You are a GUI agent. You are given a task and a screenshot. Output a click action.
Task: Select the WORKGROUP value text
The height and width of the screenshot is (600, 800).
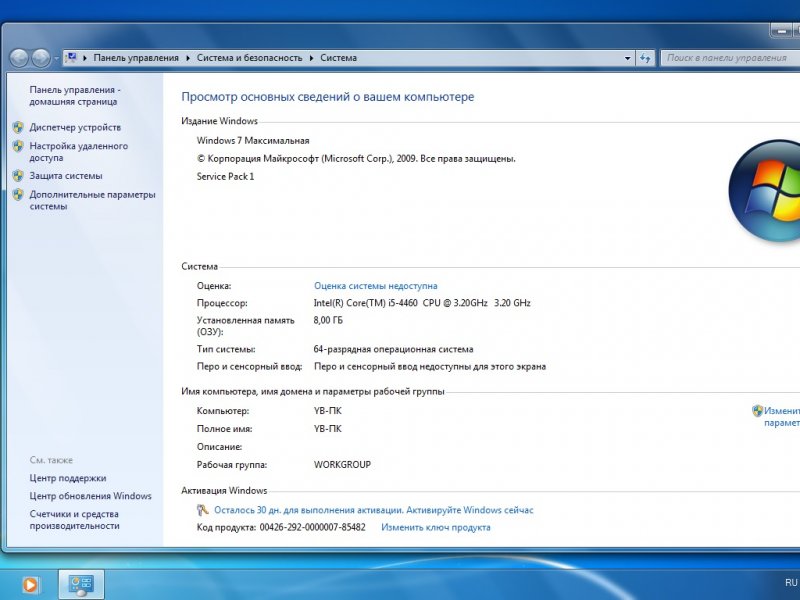342,465
